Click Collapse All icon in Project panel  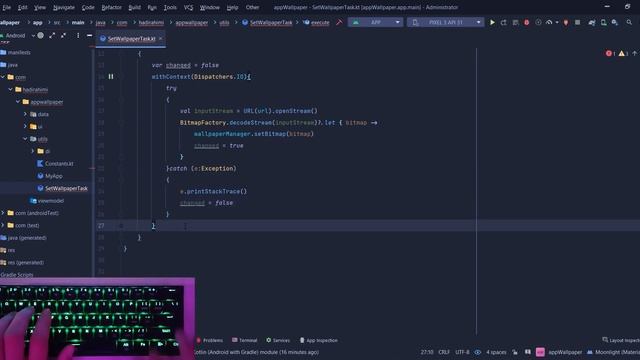pyautogui.click(x=63, y=36)
